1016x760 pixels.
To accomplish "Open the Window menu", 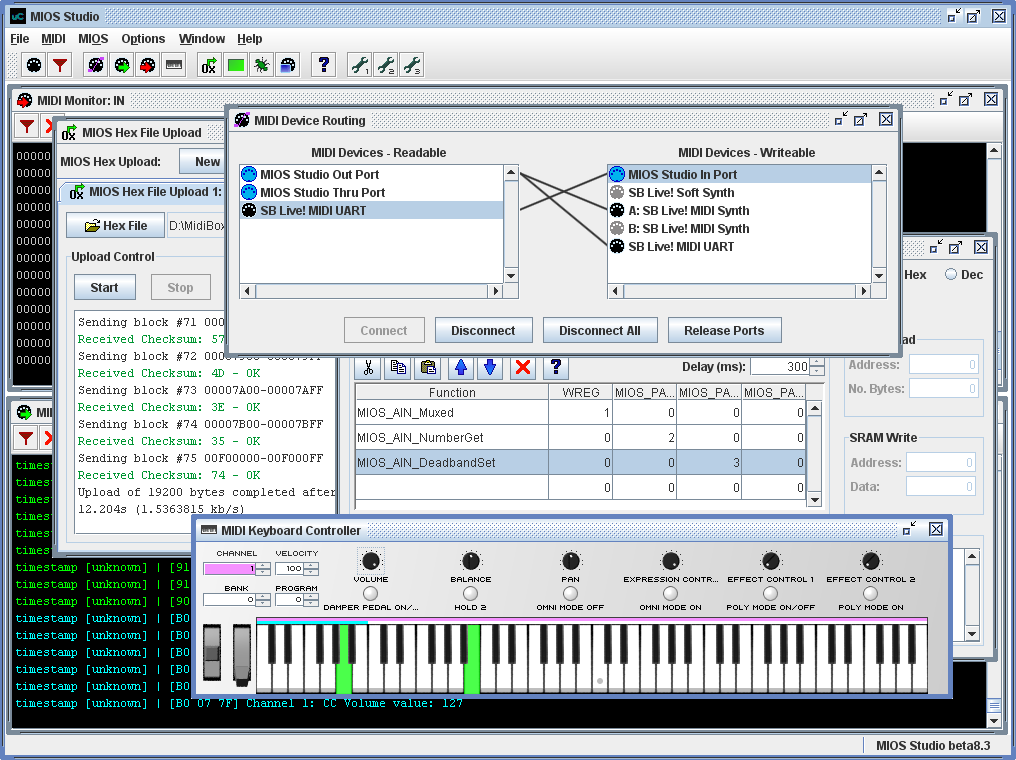I will point(202,39).
